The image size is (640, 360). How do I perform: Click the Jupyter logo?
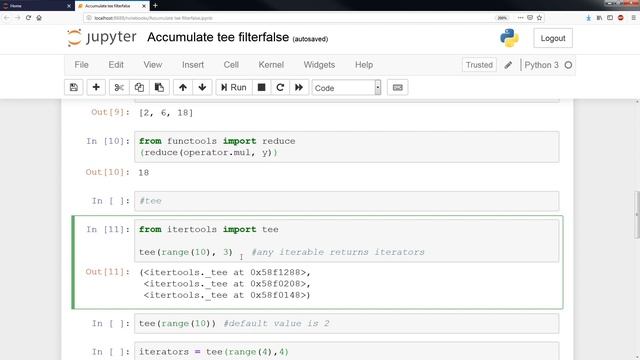coord(102,38)
